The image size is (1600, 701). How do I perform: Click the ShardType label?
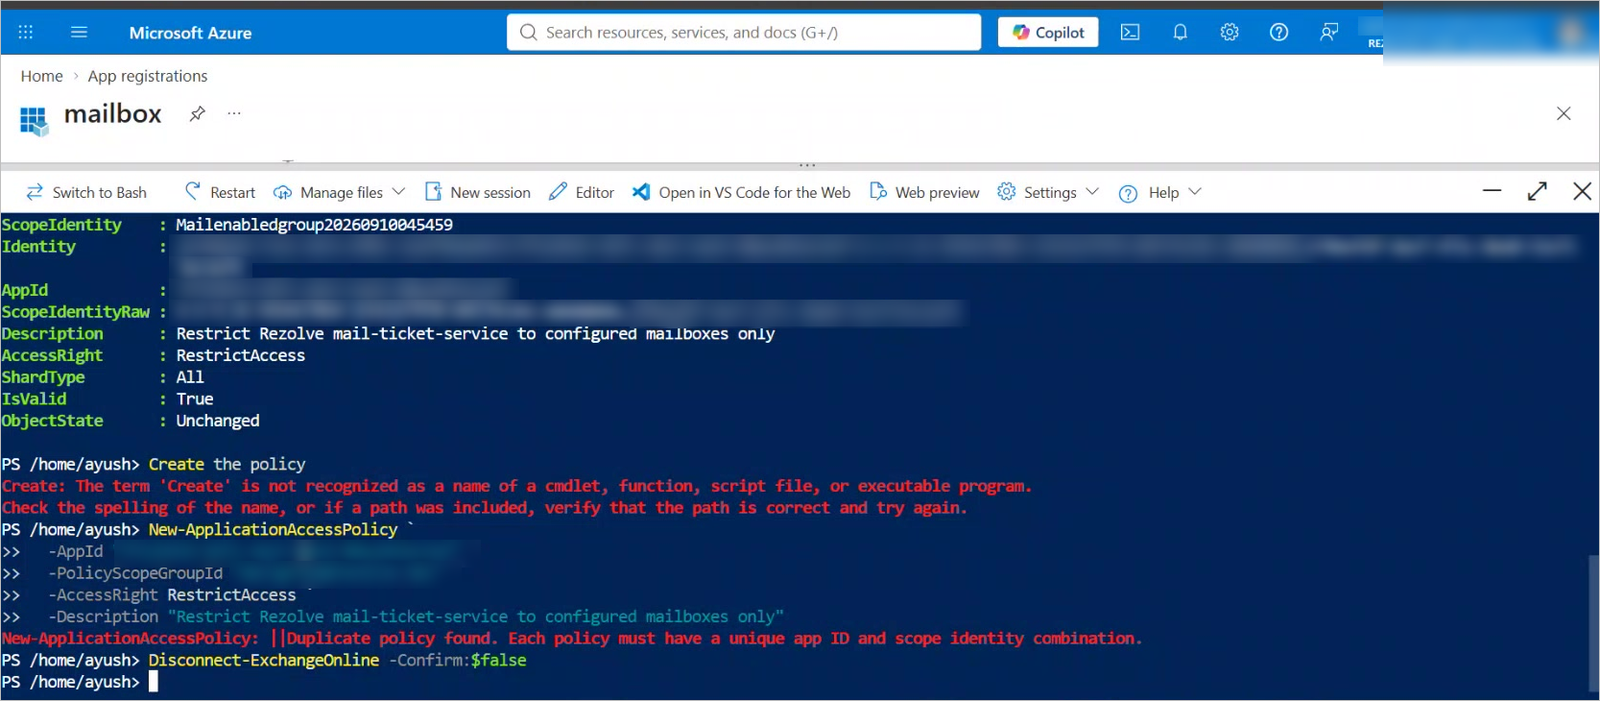(x=43, y=377)
